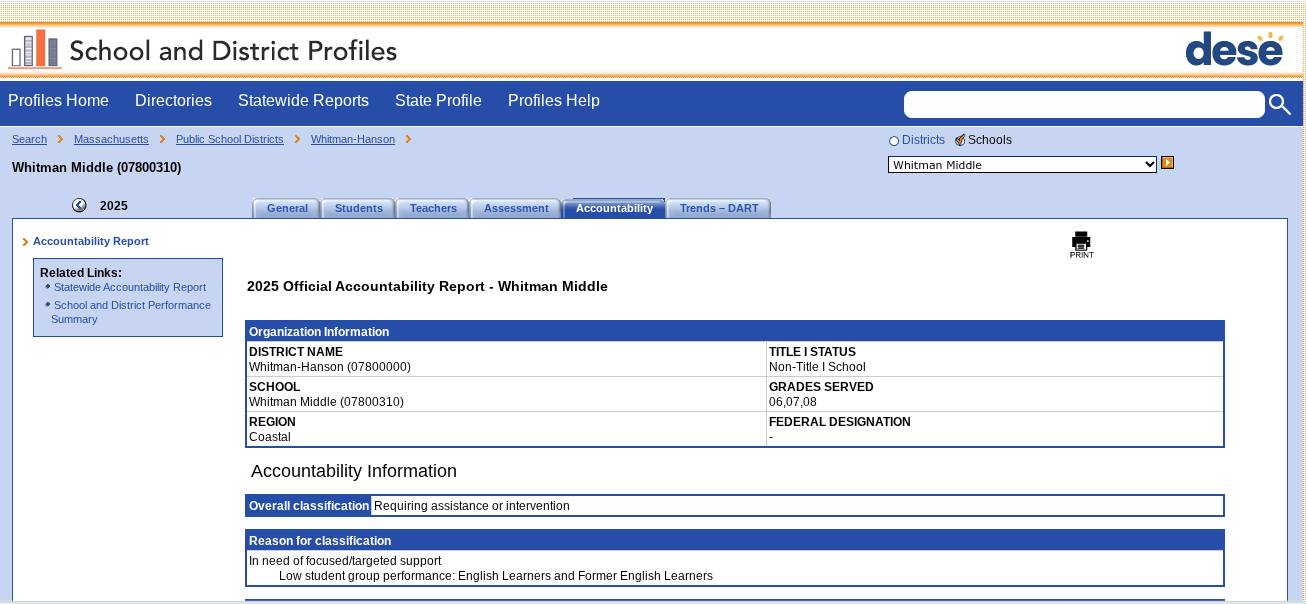Image resolution: width=1306 pixels, height=604 pixels.
Task: Switch to the Trends – DART tab
Action: [719, 208]
